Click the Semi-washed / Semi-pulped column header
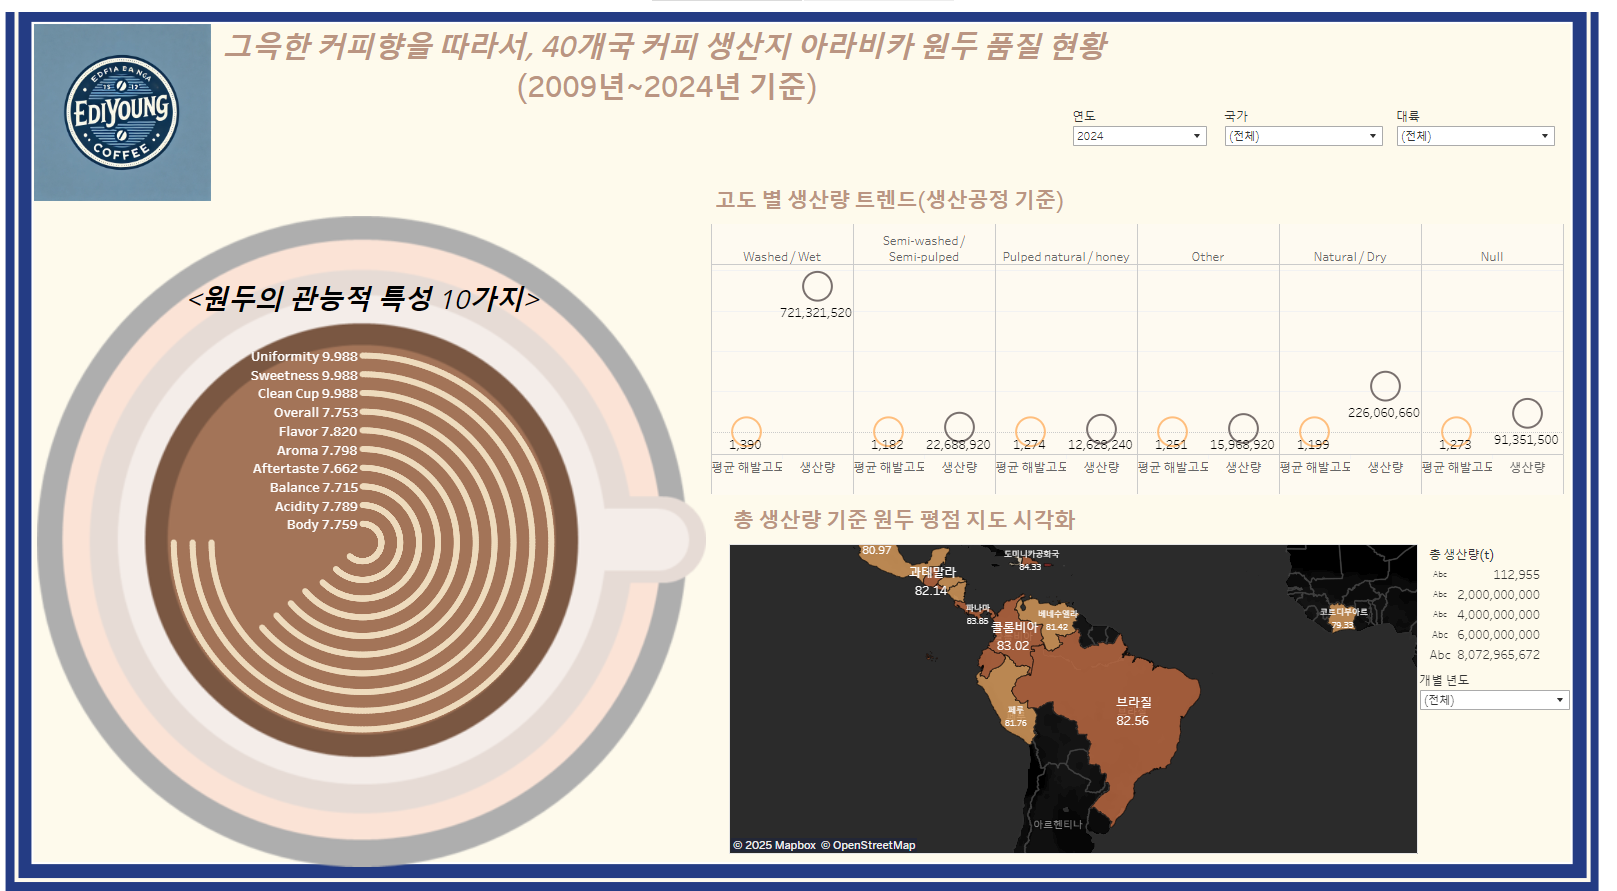Viewport: 1617px width, 891px height. [x=924, y=249]
